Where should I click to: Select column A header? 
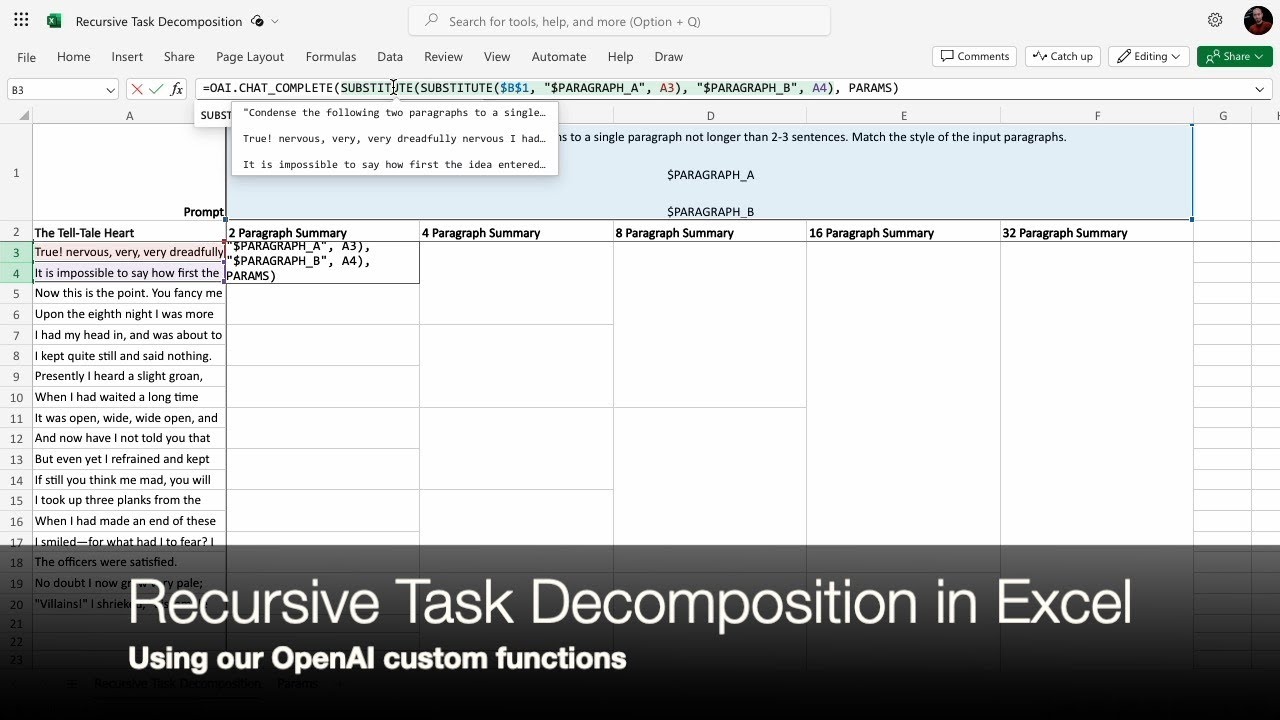tap(129, 116)
